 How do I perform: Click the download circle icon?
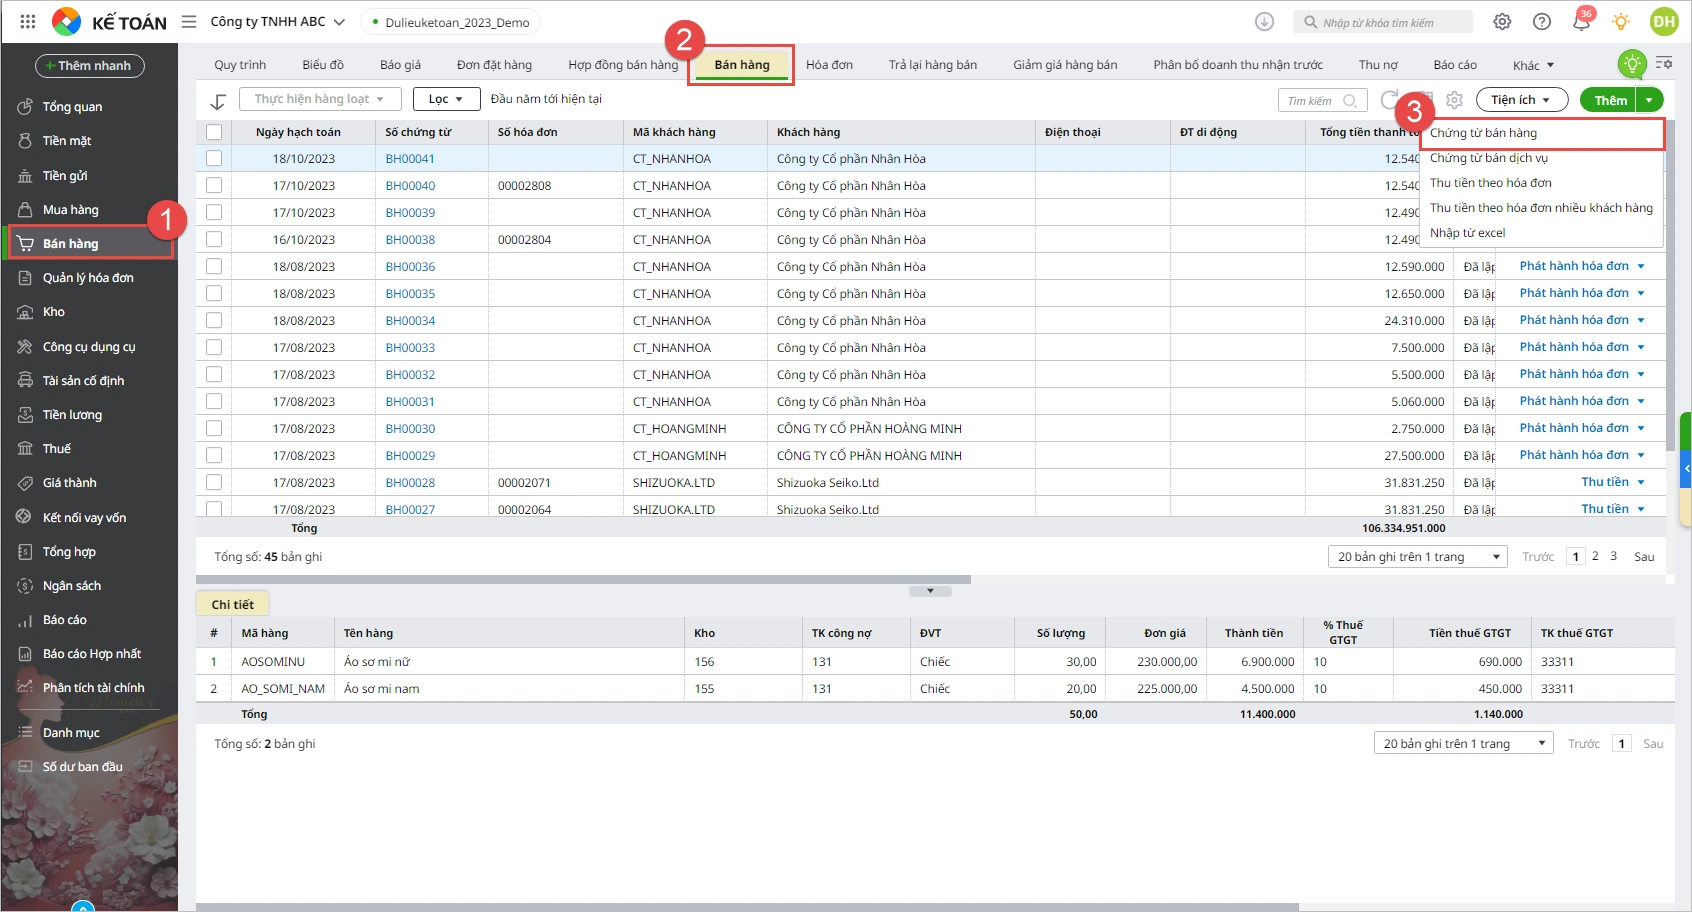pyautogui.click(x=1264, y=22)
